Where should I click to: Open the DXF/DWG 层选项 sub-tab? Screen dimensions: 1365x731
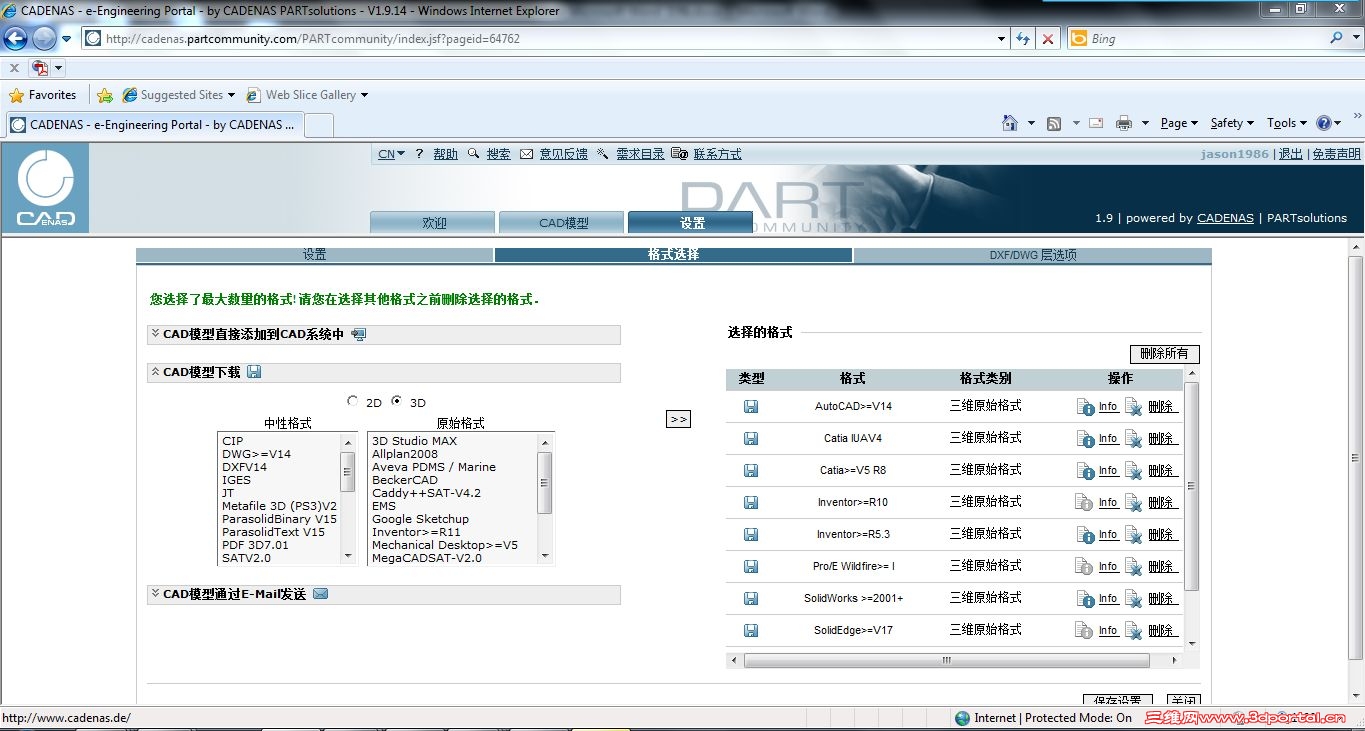click(1032, 255)
